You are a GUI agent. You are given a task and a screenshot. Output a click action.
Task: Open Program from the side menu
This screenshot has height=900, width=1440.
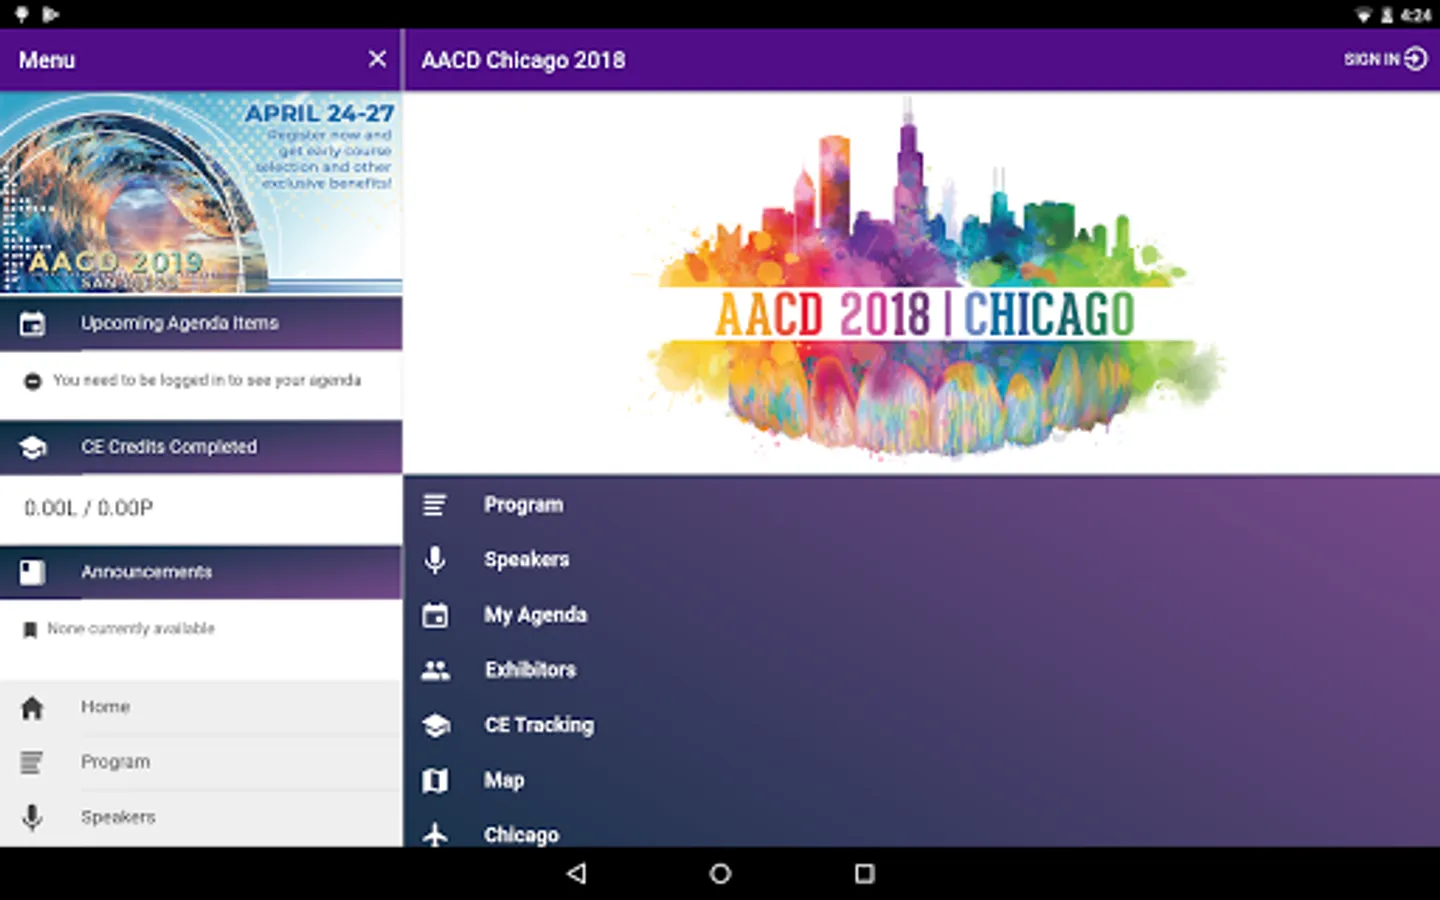201,762
